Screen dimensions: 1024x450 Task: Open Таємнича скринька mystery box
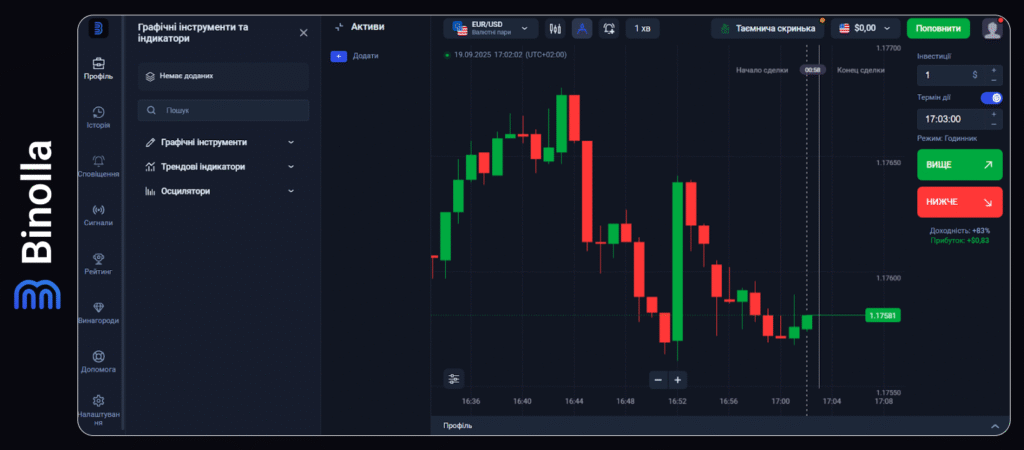768,28
